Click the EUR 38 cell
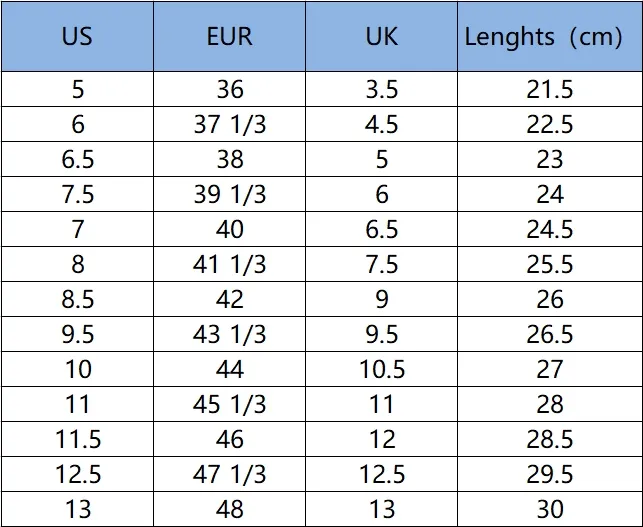 [229, 160]
